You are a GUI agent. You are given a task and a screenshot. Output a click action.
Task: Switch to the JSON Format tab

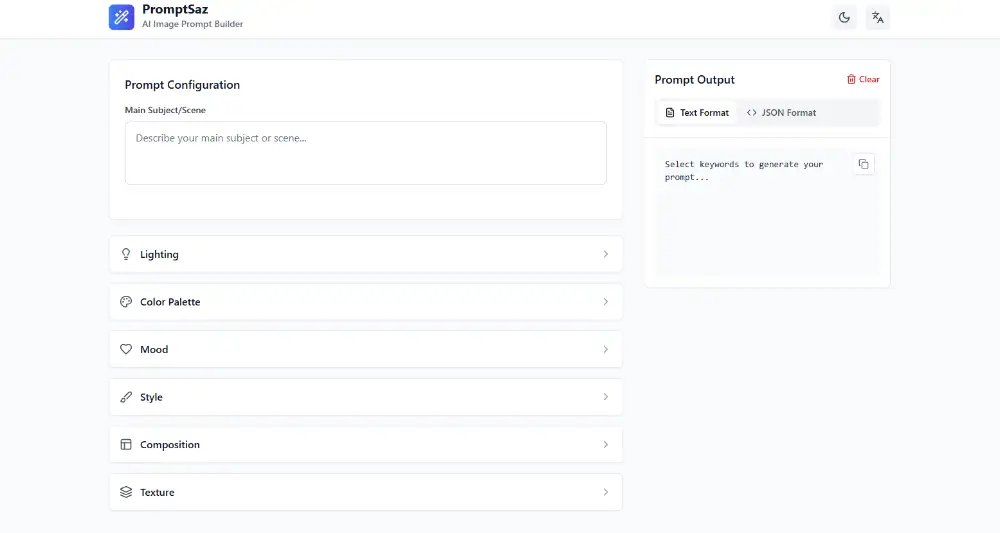click(781, 113)
